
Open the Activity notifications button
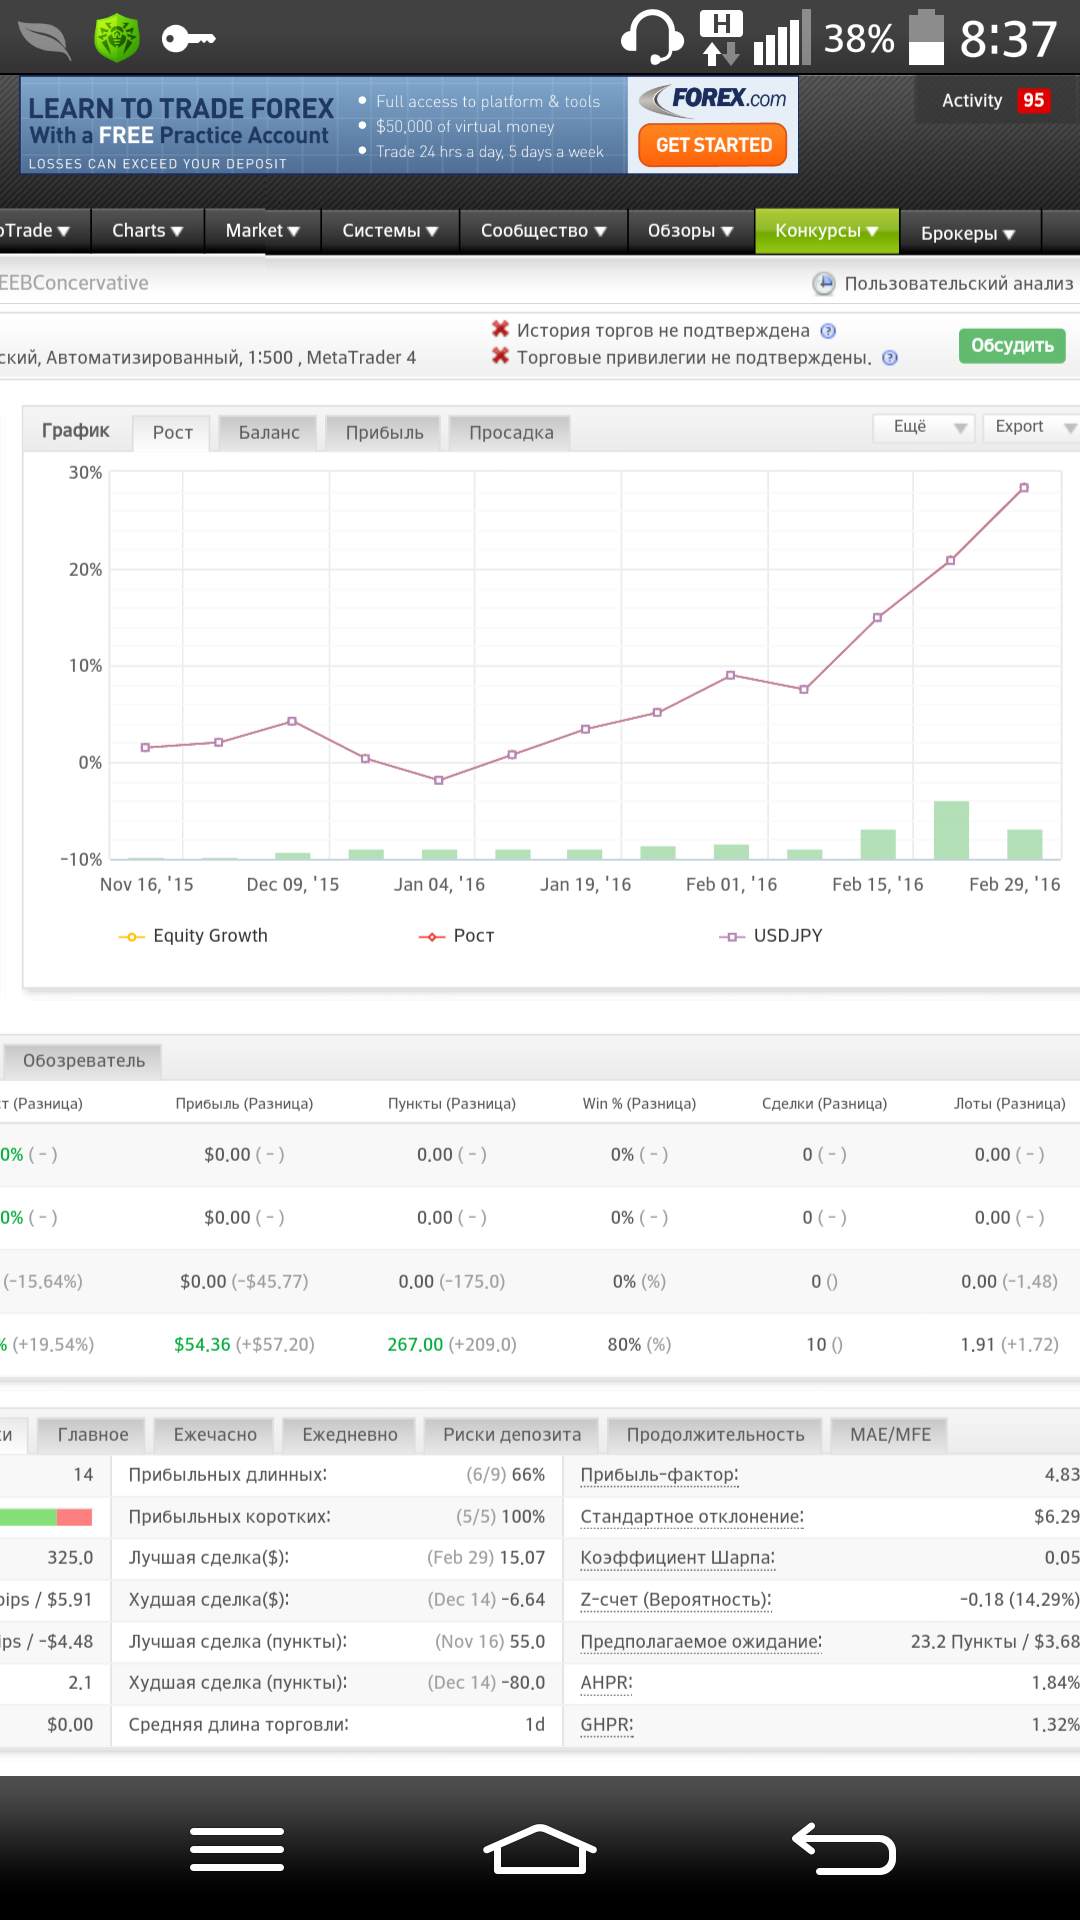(x=995, y=100)
